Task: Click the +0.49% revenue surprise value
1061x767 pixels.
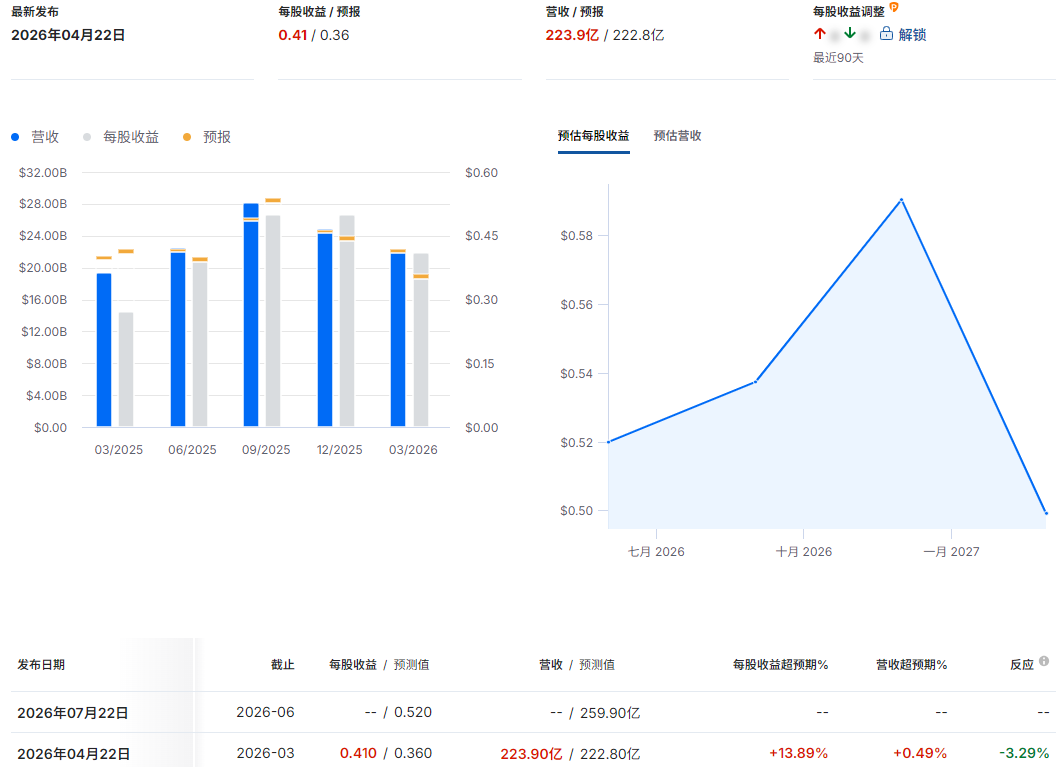Action: point(920,753)
